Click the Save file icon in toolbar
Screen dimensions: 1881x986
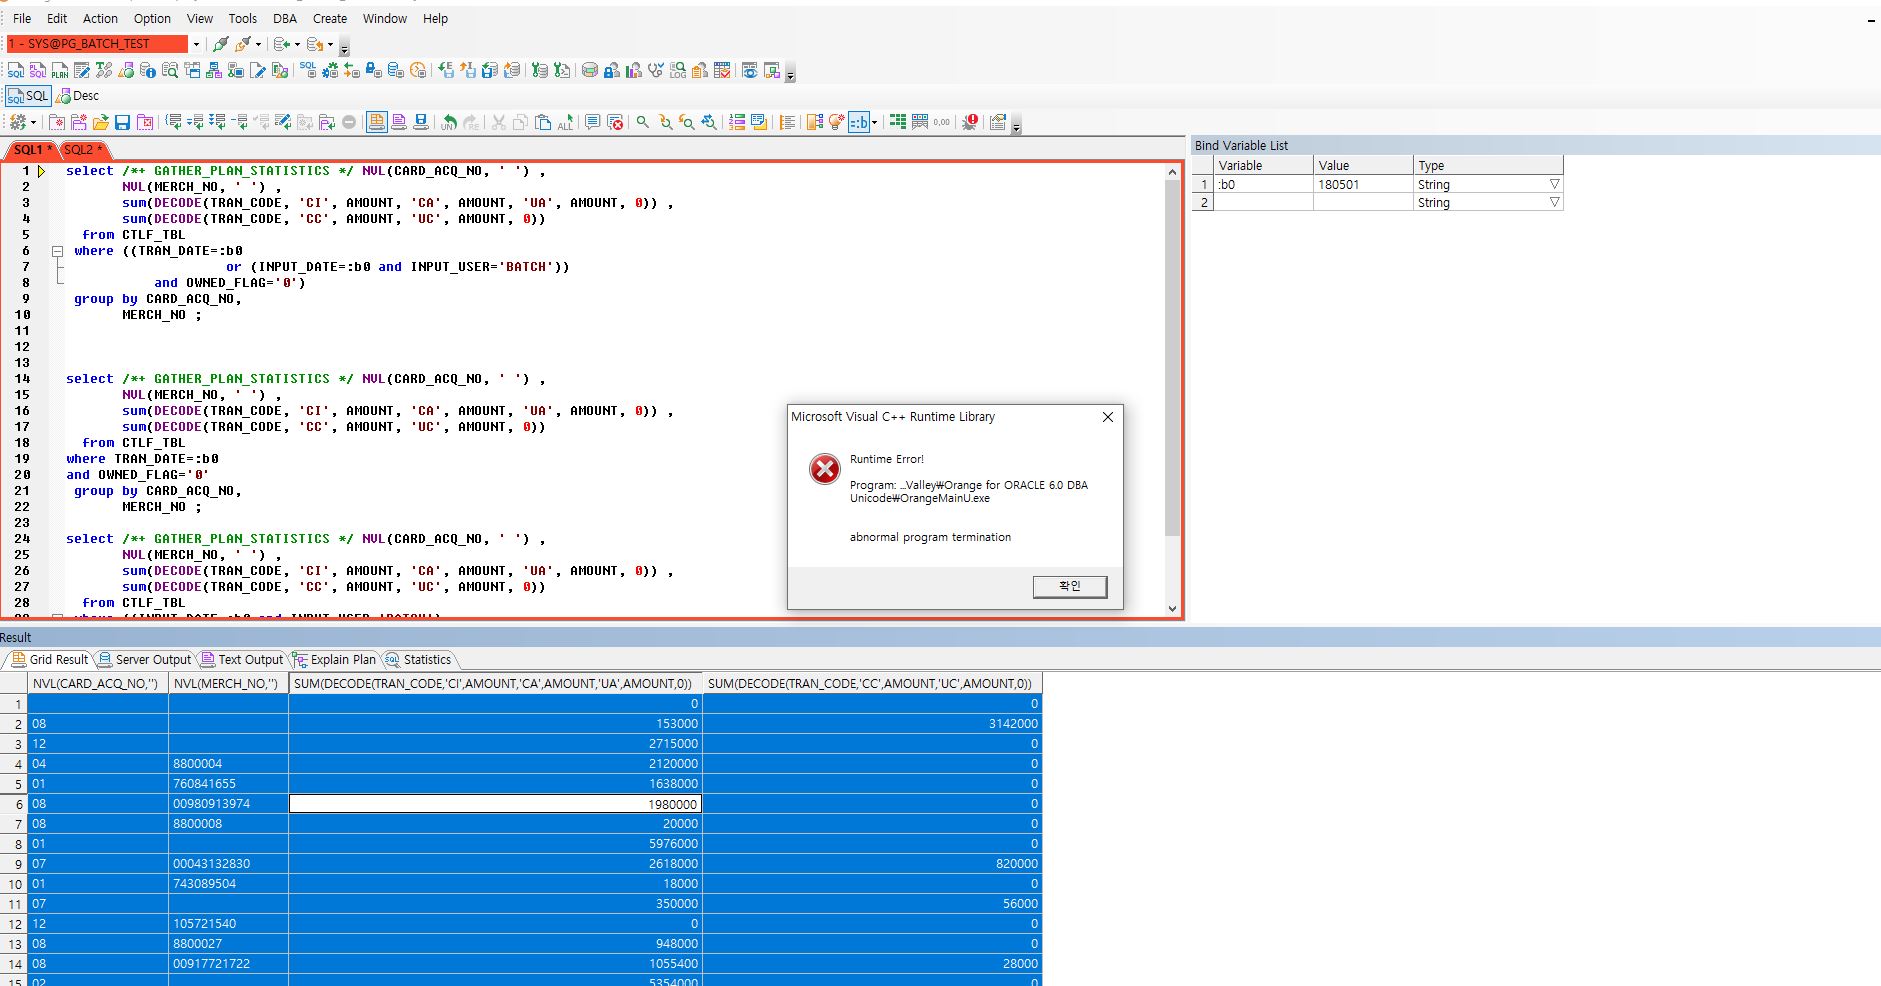point(123,122)
